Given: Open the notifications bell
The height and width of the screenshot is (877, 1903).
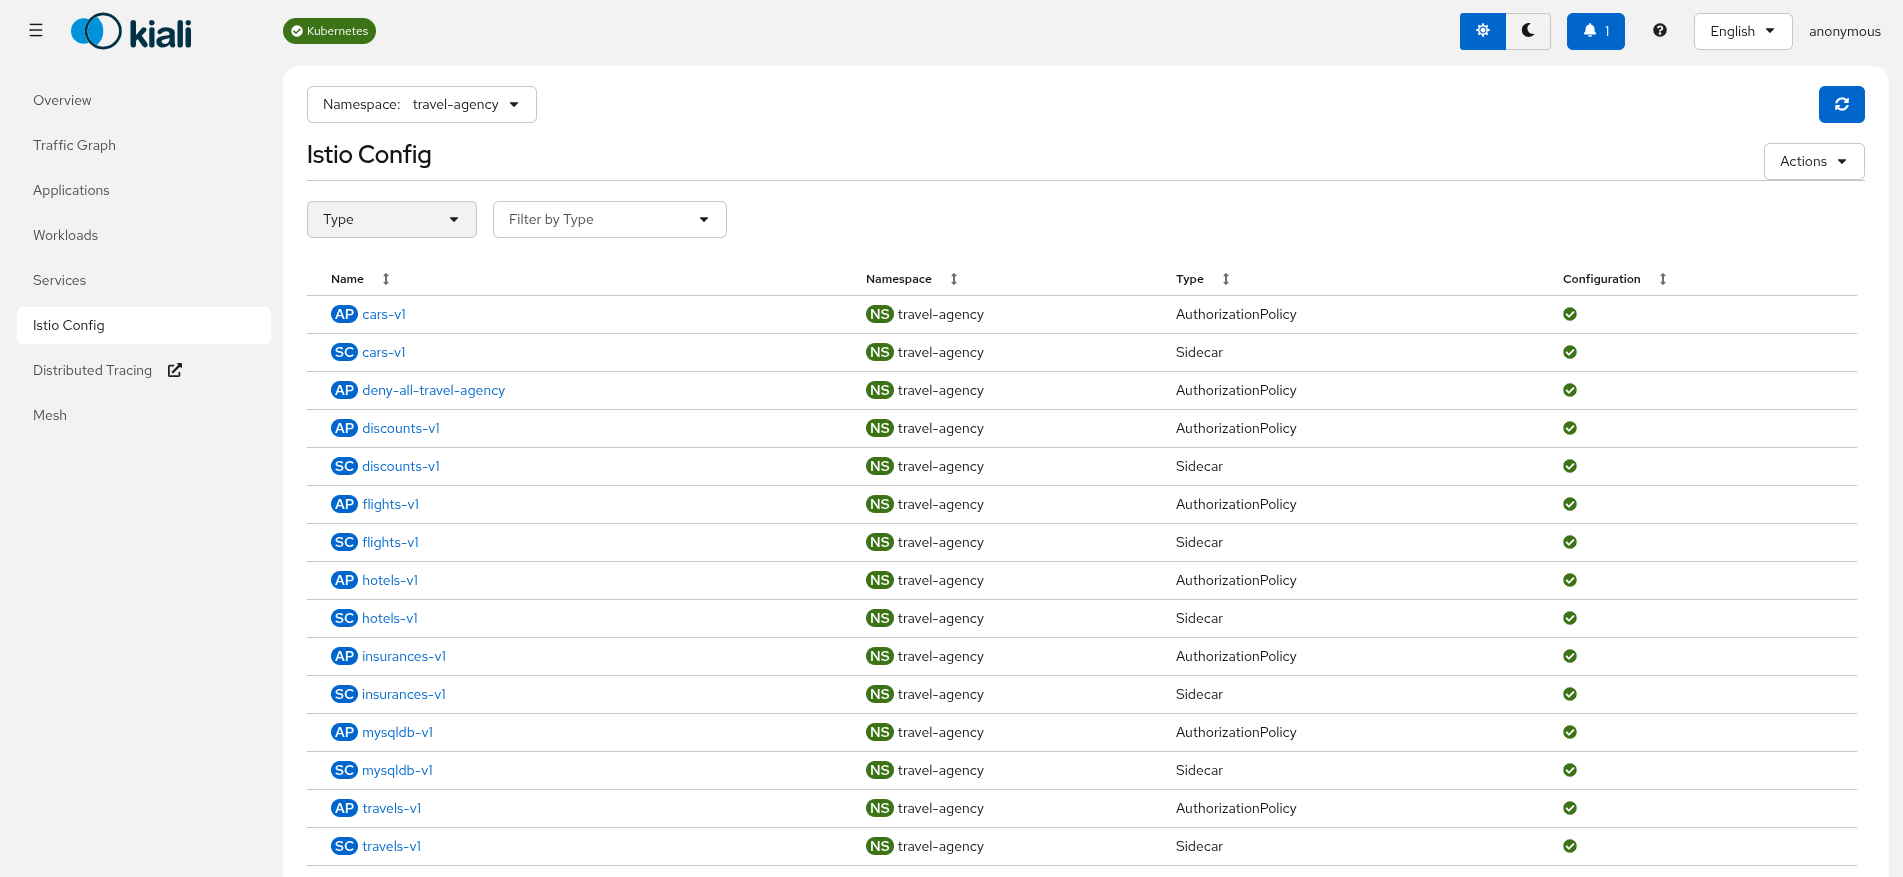Looking at the screenshot, I should (1595, 31).
